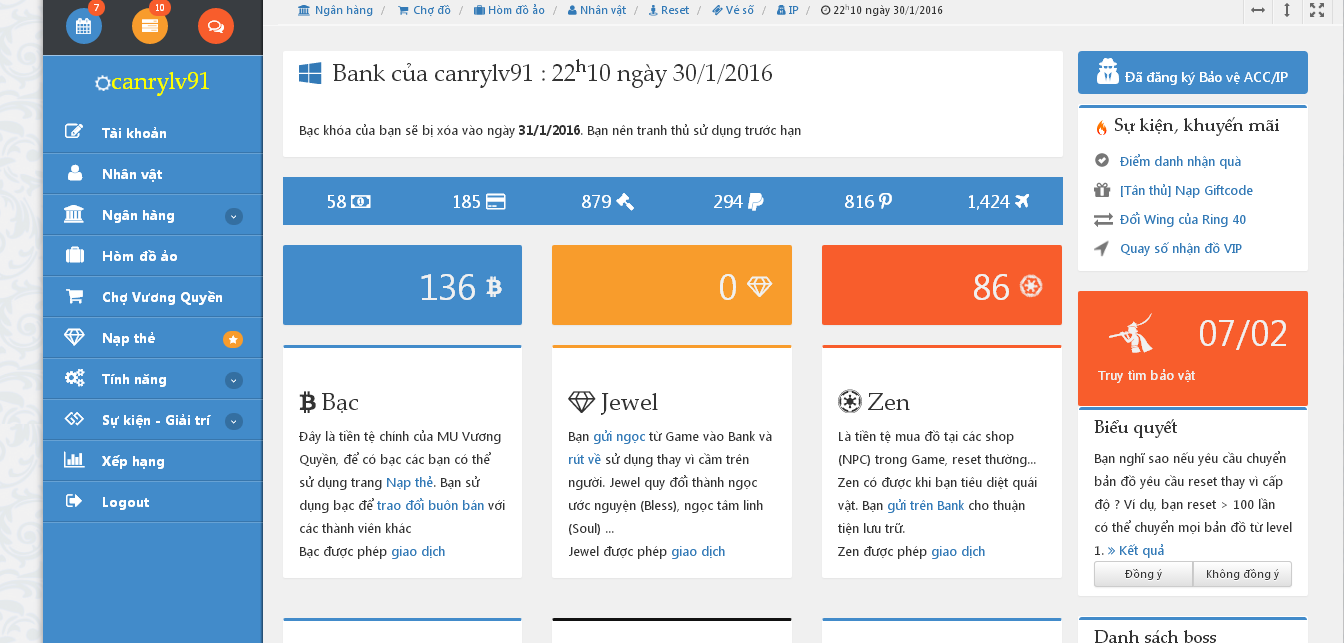Expand the Tính năng sidebar submenu arrow
1344x643 pixels.
233,380
